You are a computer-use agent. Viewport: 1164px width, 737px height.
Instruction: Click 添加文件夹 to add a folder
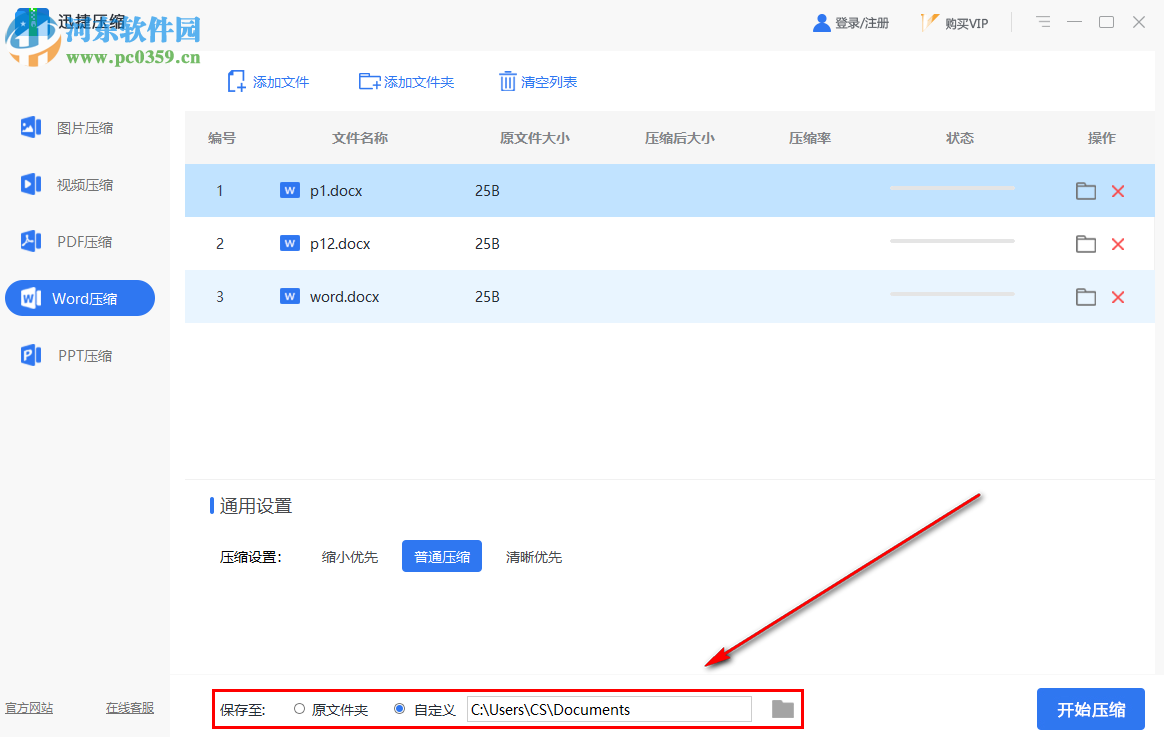[x=406, y=81]
